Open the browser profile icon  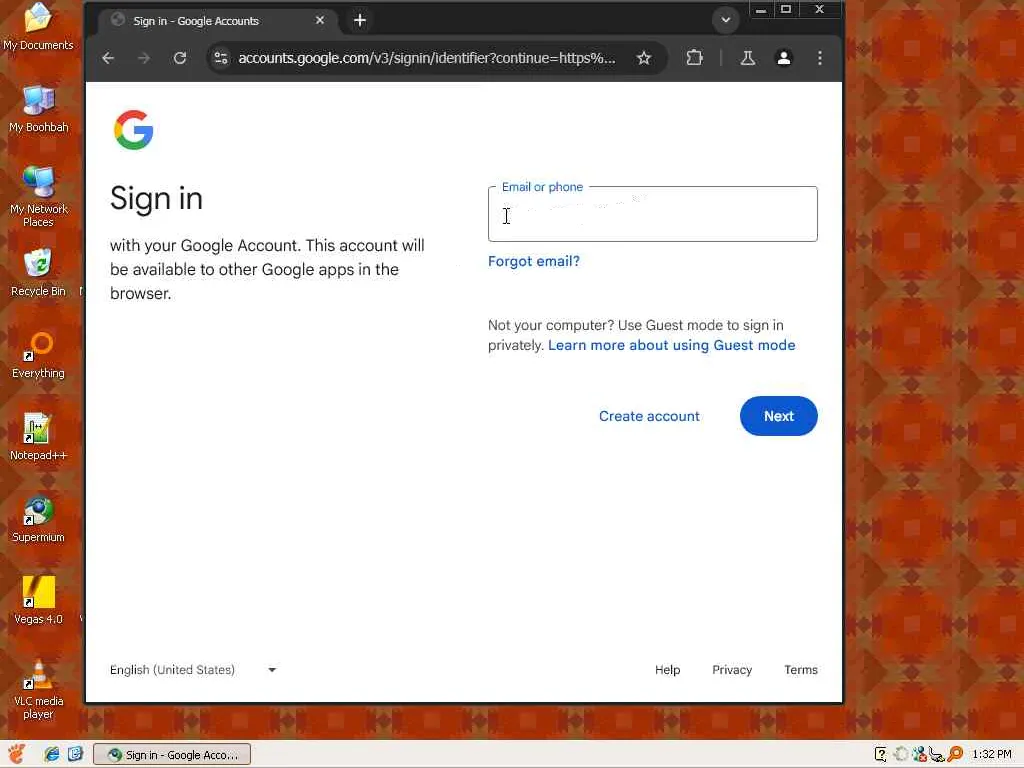(784, 58)
